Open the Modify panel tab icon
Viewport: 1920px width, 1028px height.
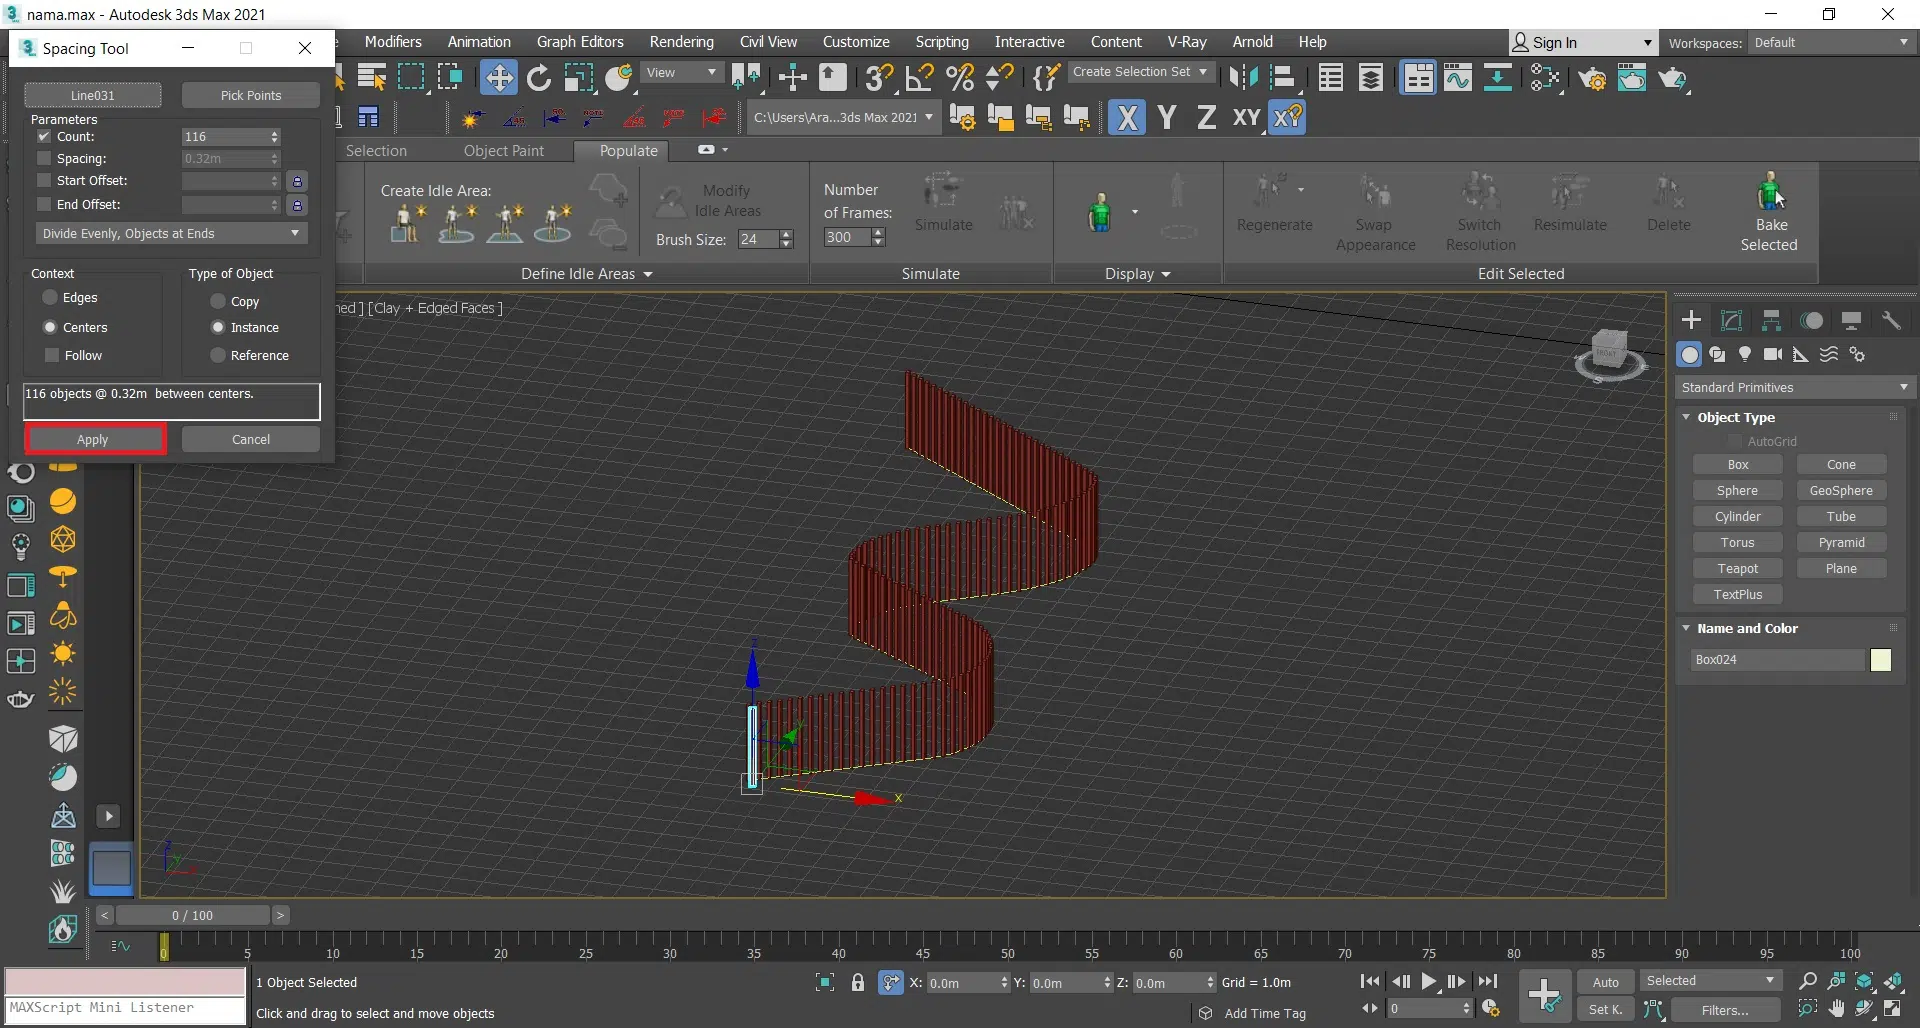[x=1731, y=320]
